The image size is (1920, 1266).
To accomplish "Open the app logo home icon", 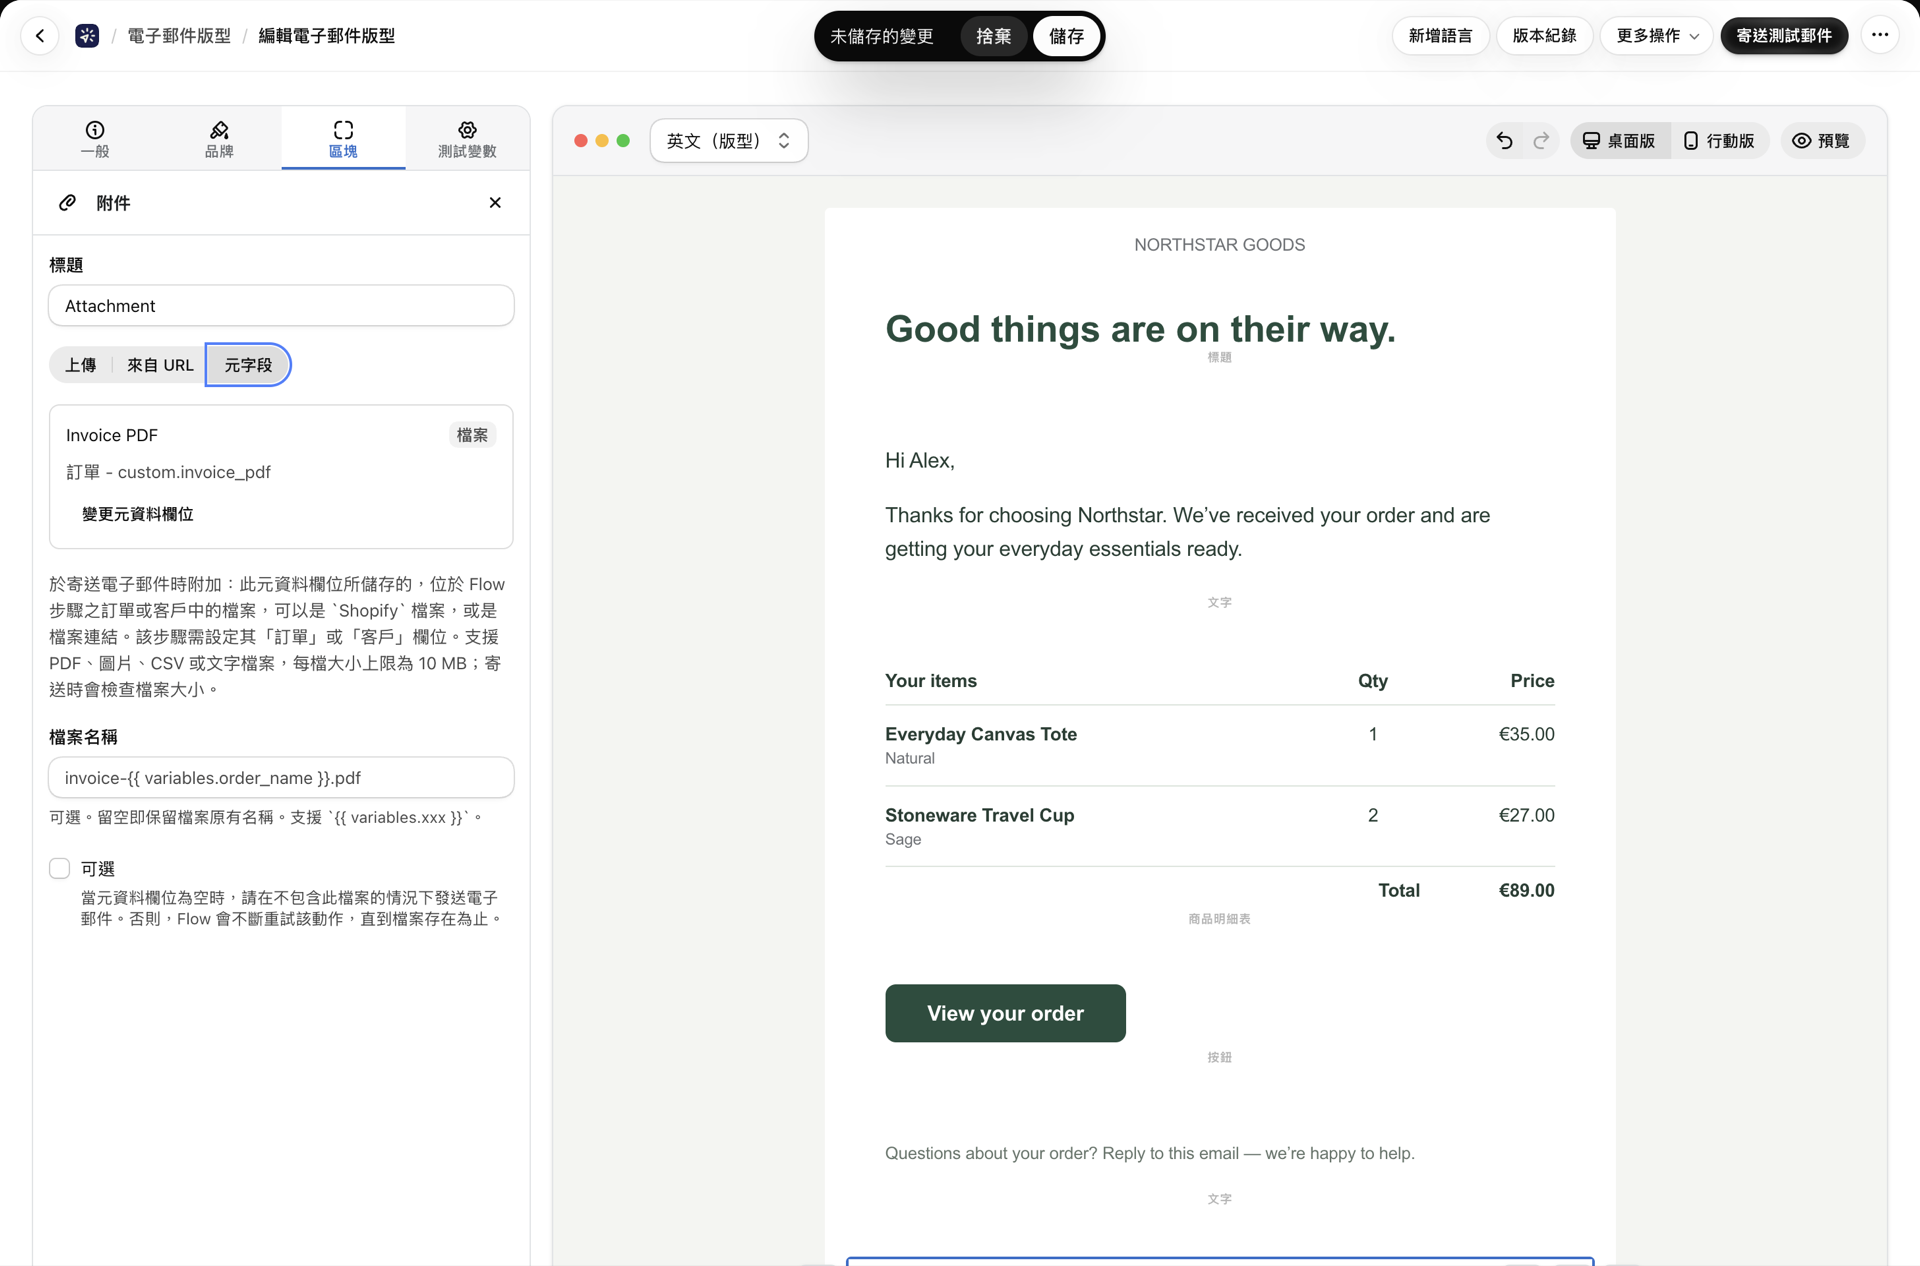I will point(87,36).
